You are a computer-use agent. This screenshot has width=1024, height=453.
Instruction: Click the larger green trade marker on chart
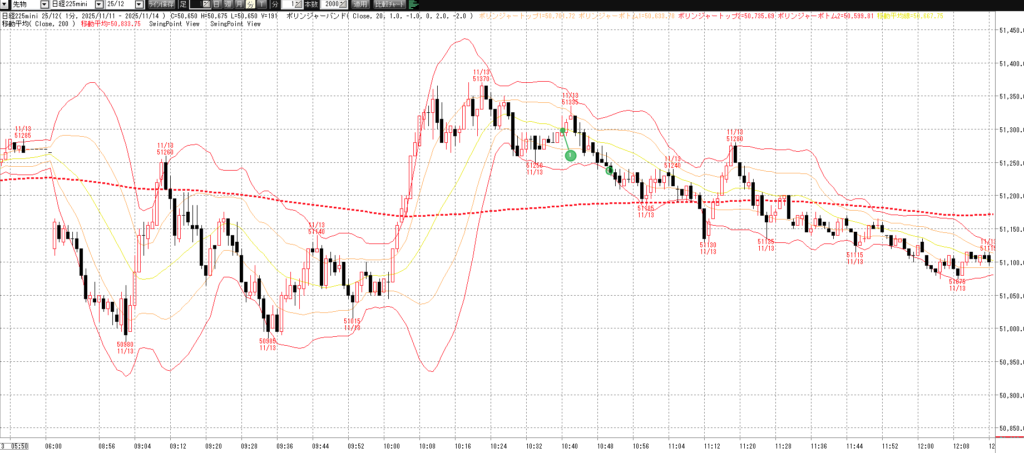[x=570, y=155]
